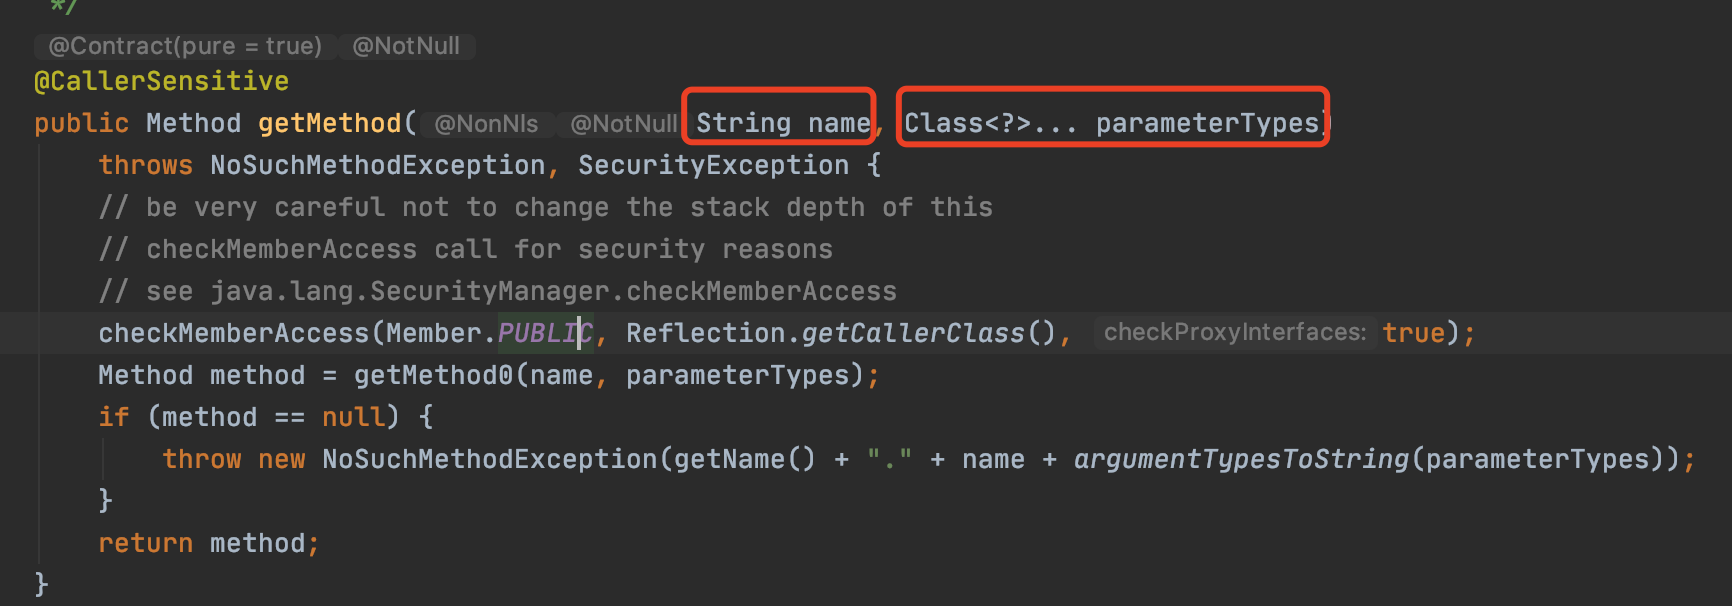Click NoSuchMethodException in the throws clause
This screenshot has width=1732, height=606.
point(377,165)
